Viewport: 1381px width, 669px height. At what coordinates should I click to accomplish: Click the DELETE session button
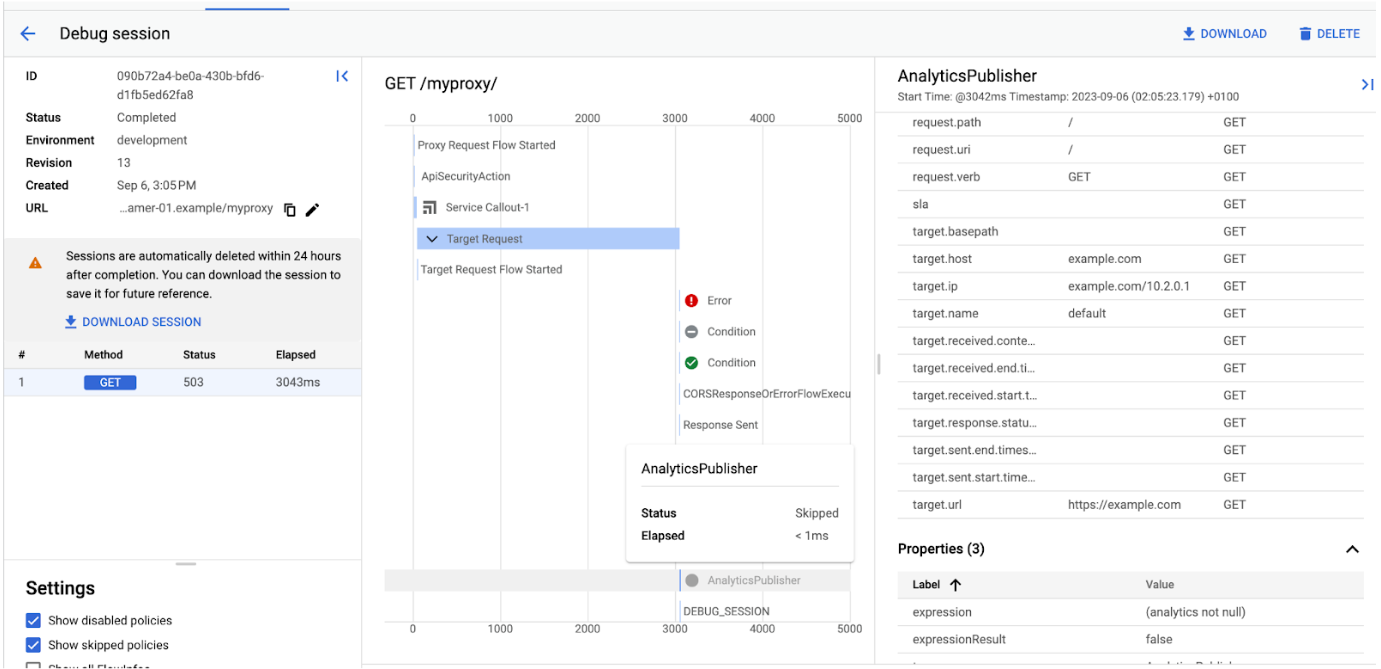[1329, 34]
